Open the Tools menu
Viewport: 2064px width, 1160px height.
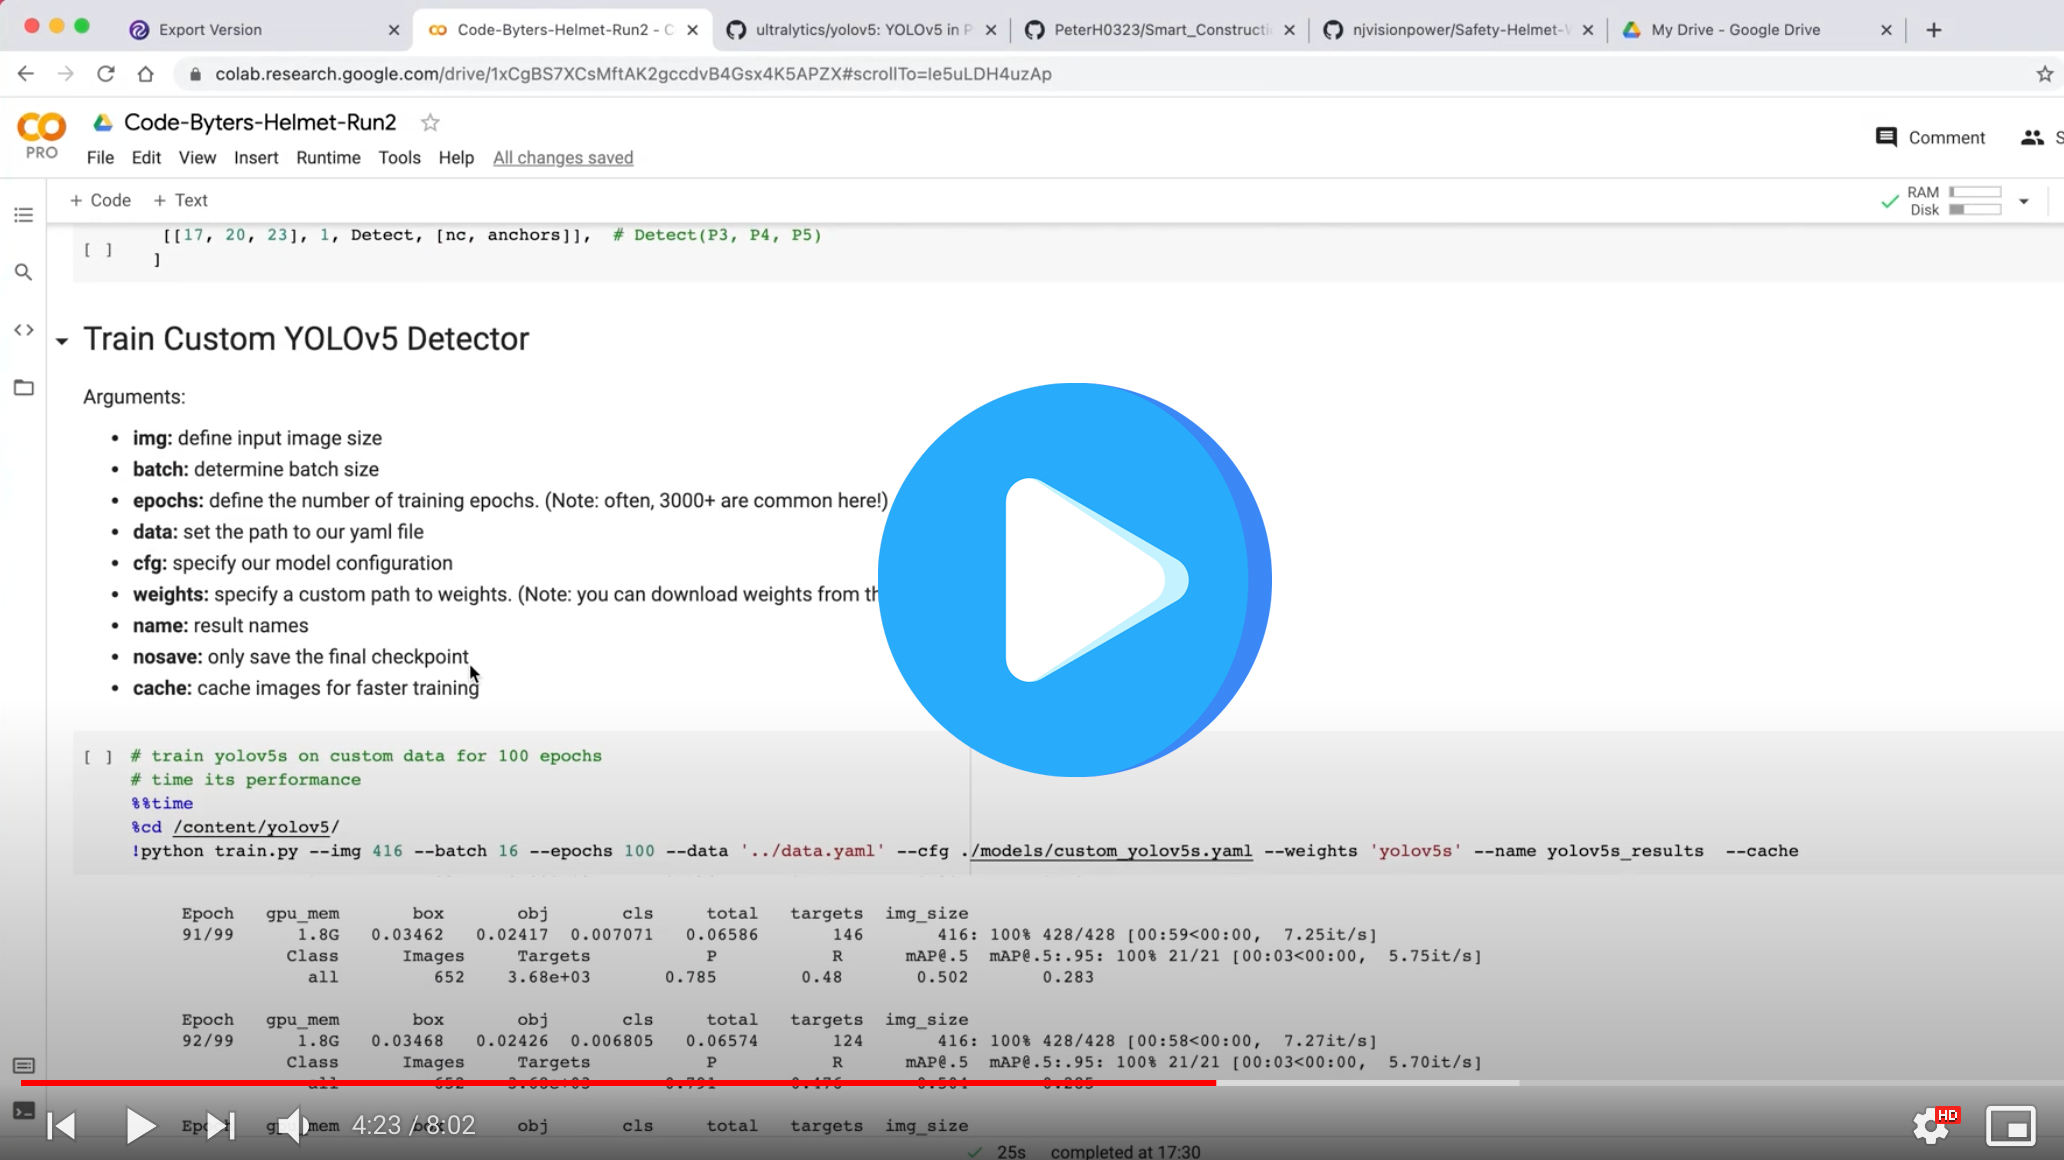pyautogui.click(x=399, y=157)
